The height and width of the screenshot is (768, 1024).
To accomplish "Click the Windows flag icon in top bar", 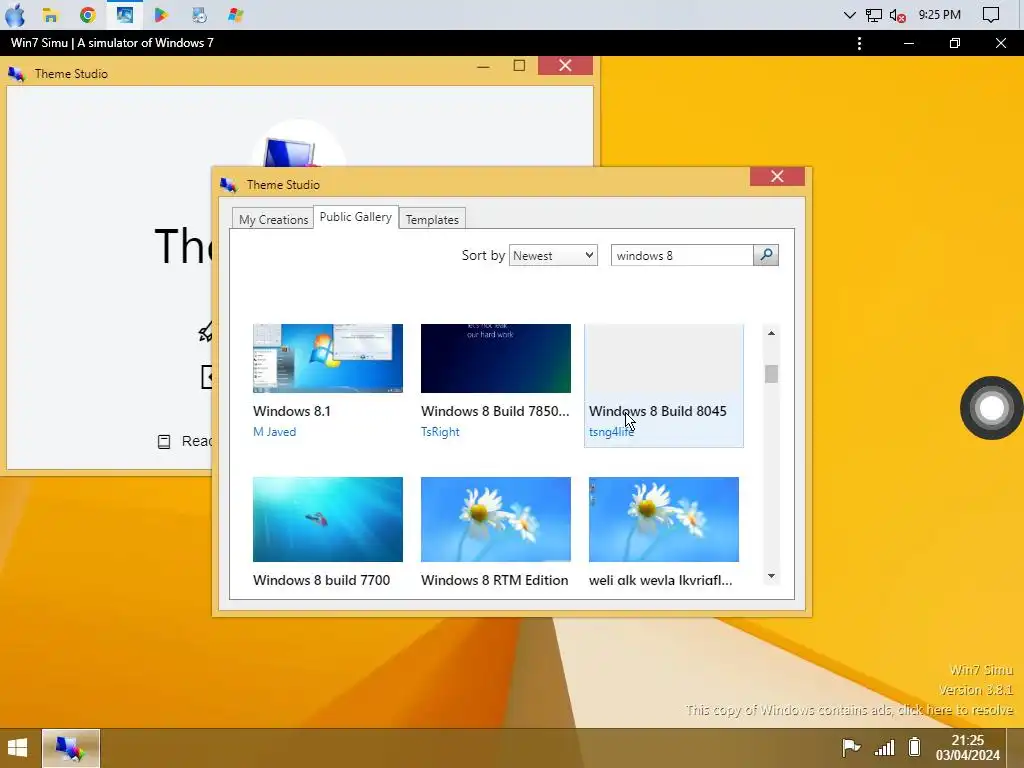I will 236,15.
